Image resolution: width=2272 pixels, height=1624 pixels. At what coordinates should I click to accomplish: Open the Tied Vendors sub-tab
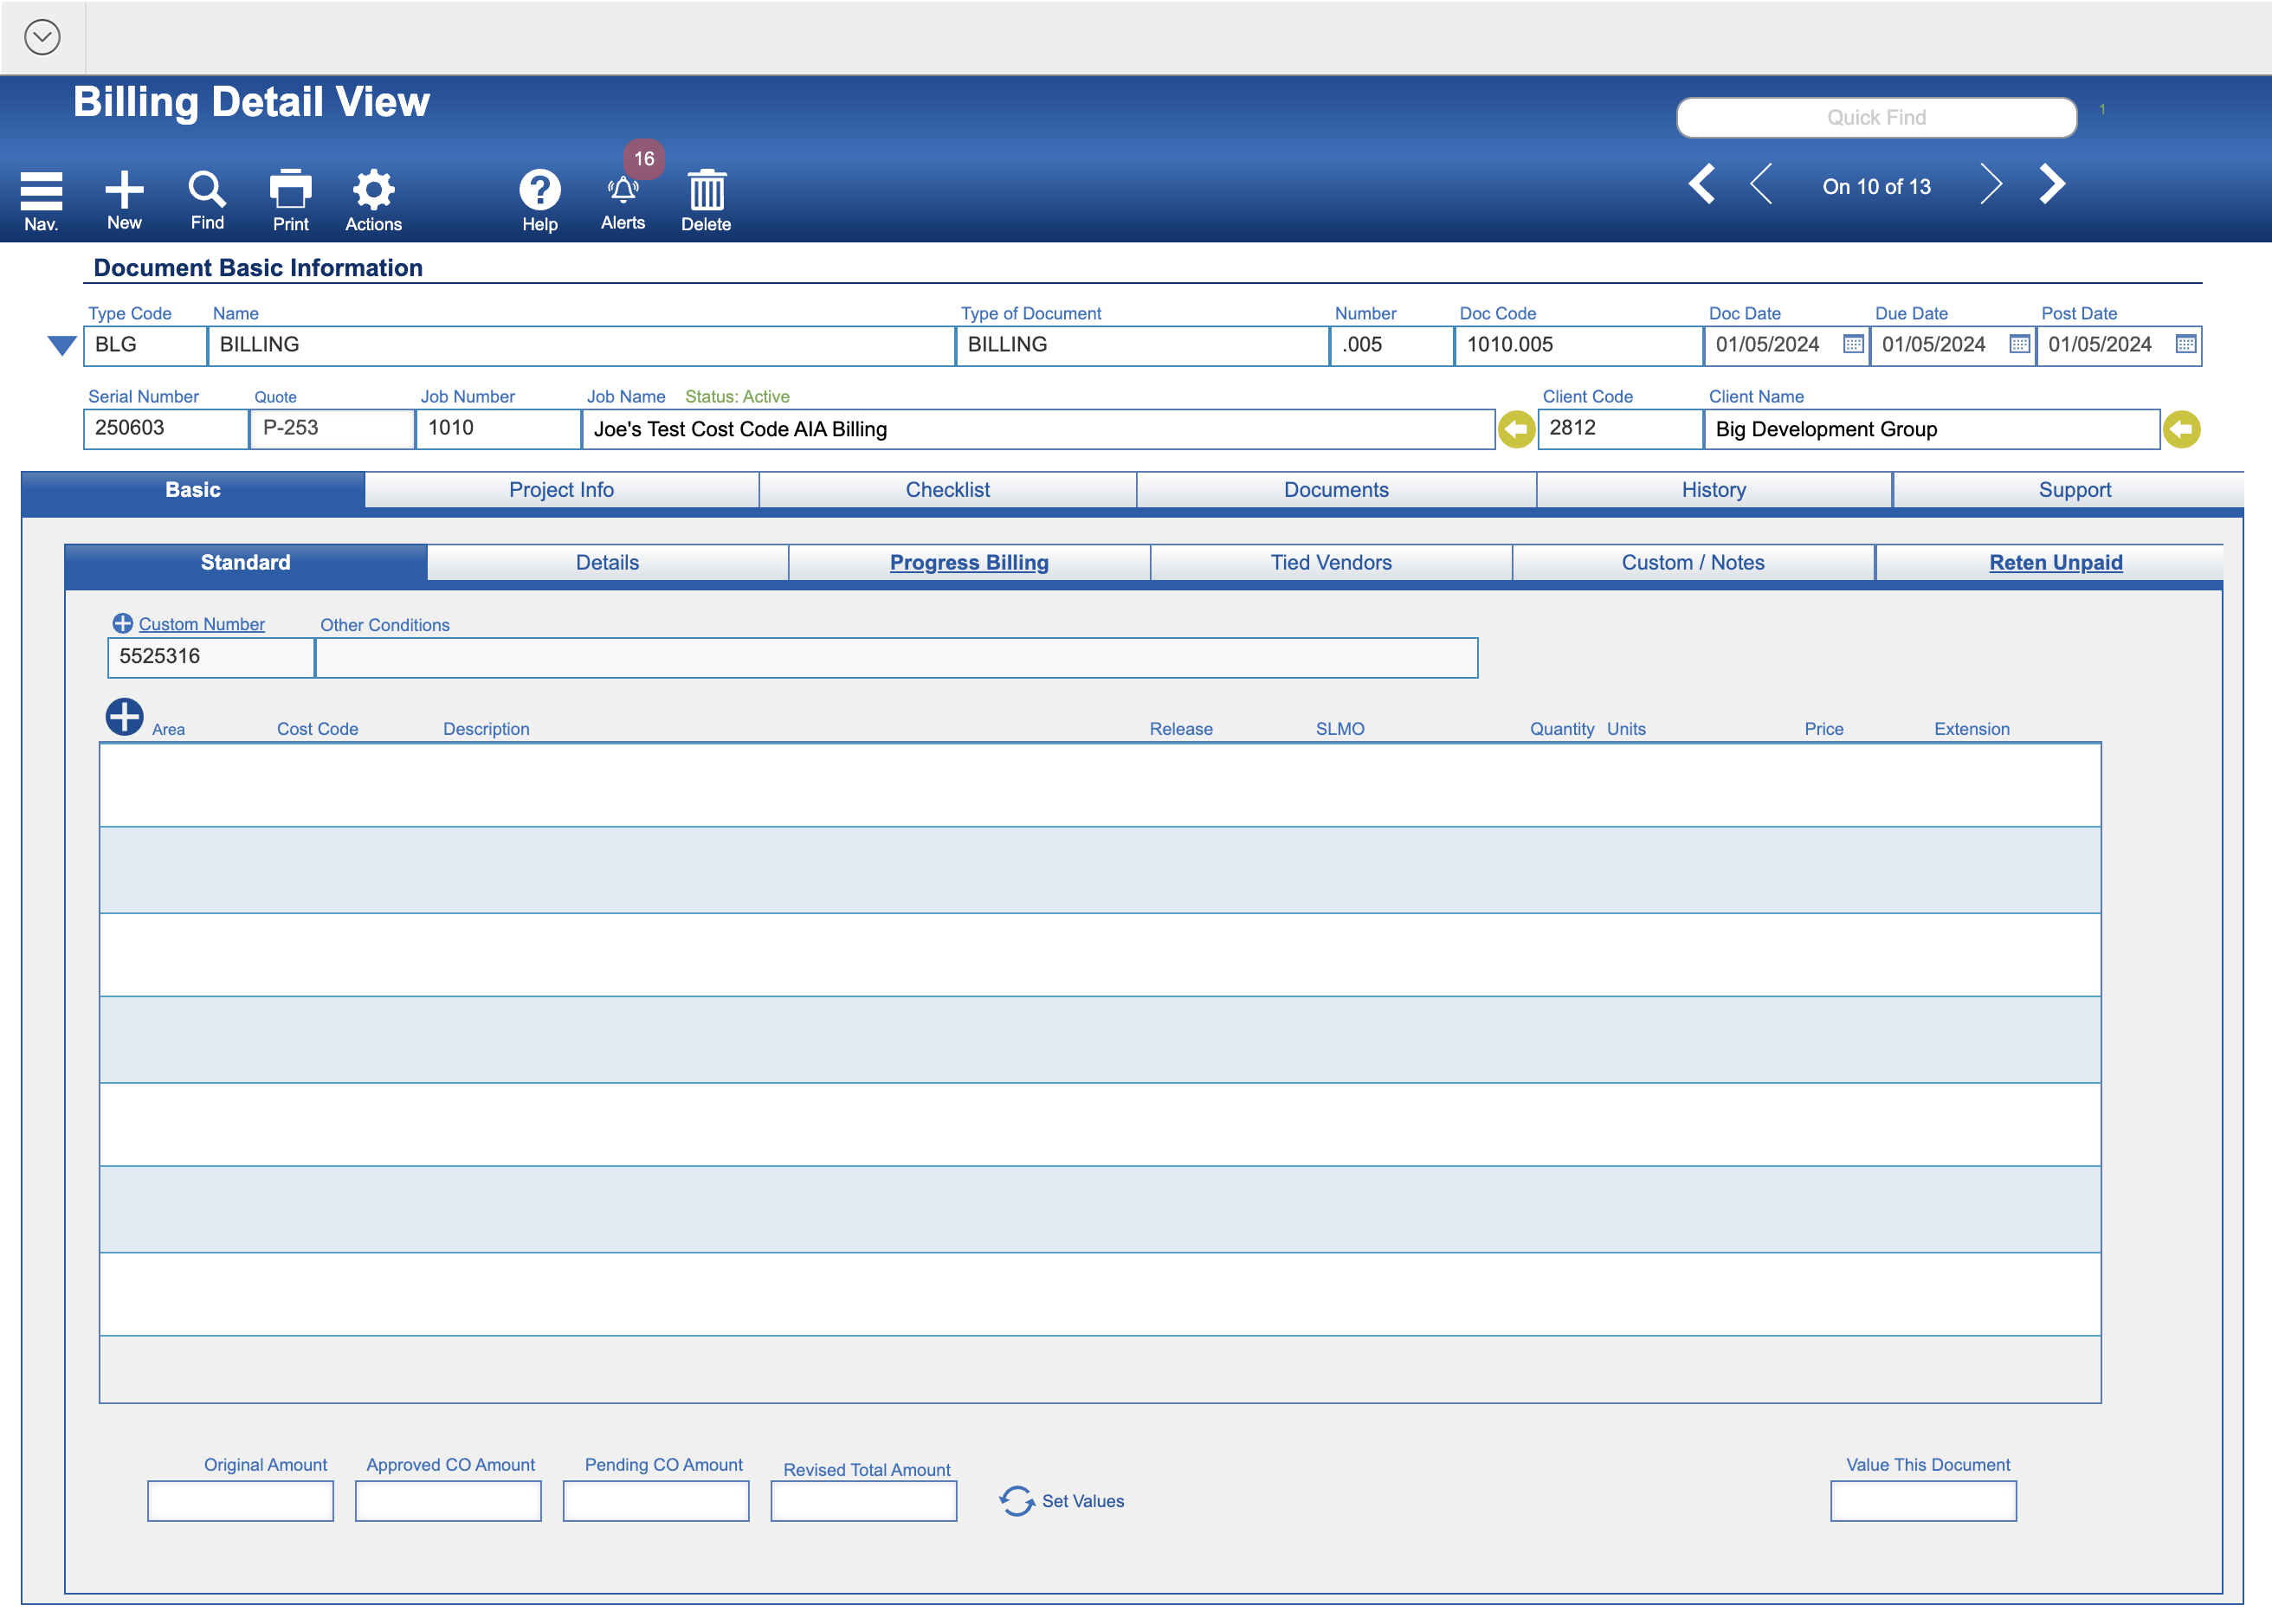click(1330, 562)
